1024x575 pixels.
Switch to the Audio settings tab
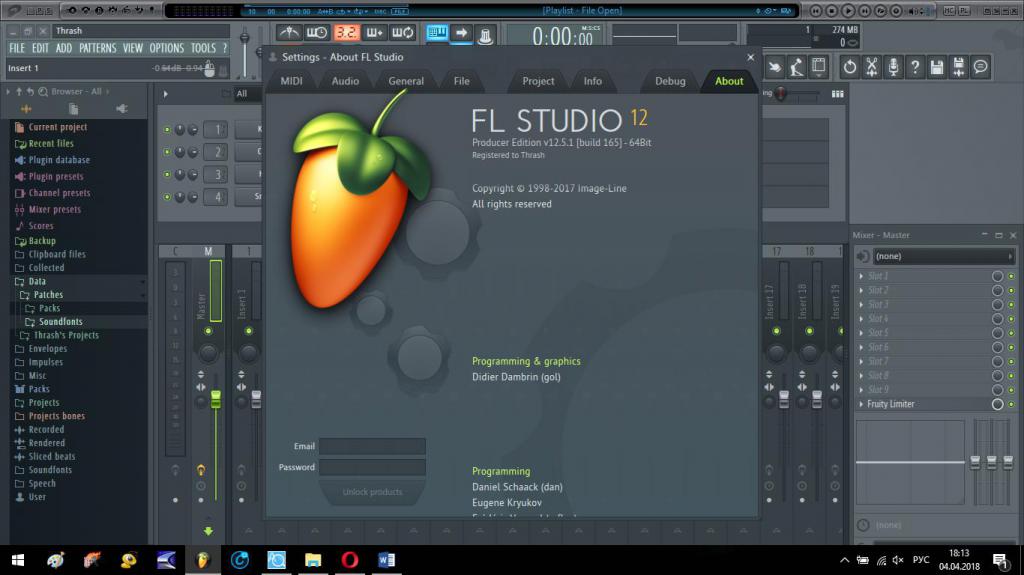click(345, 81)
